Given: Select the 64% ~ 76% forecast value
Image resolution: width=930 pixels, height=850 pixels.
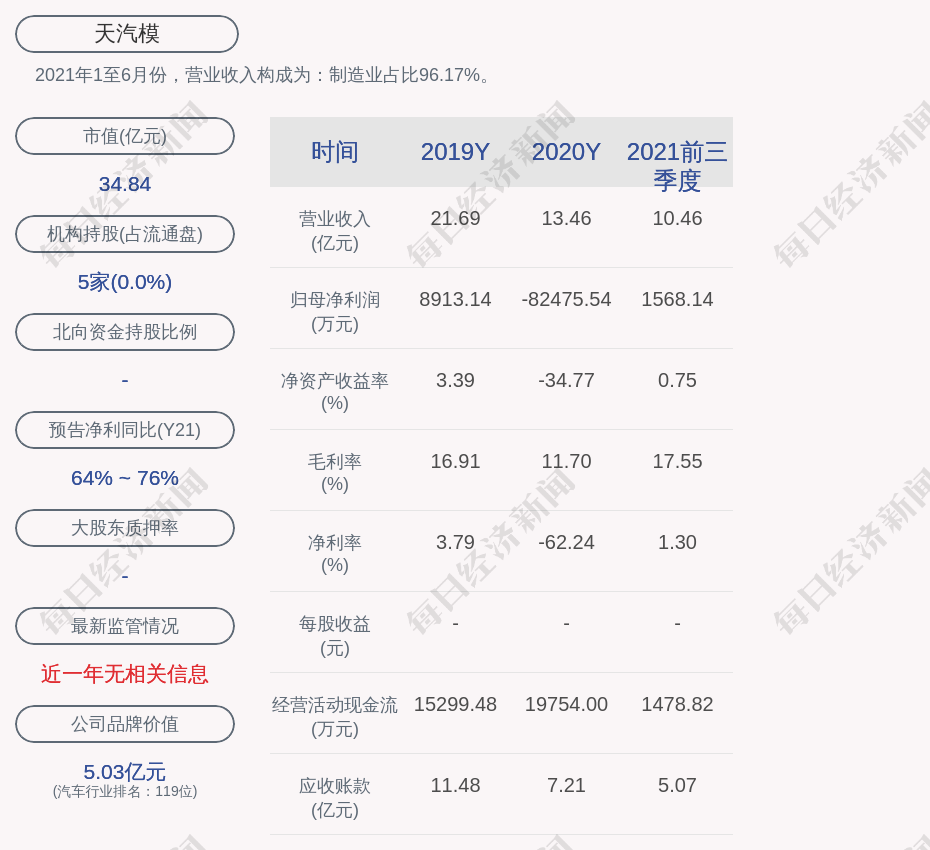Looking at the screenshot, I should 125,478.
